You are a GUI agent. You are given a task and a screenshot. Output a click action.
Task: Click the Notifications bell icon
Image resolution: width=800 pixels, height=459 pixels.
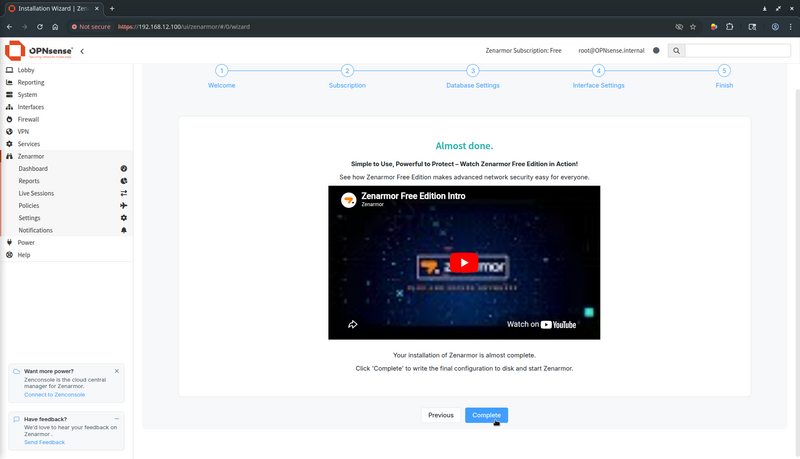click(123, 230)
